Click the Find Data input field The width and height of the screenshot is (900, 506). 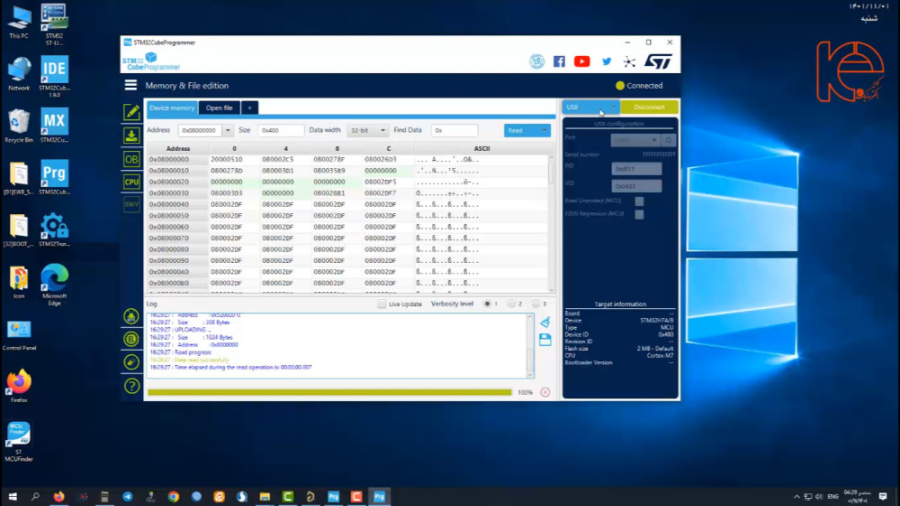tap(454, 131)
